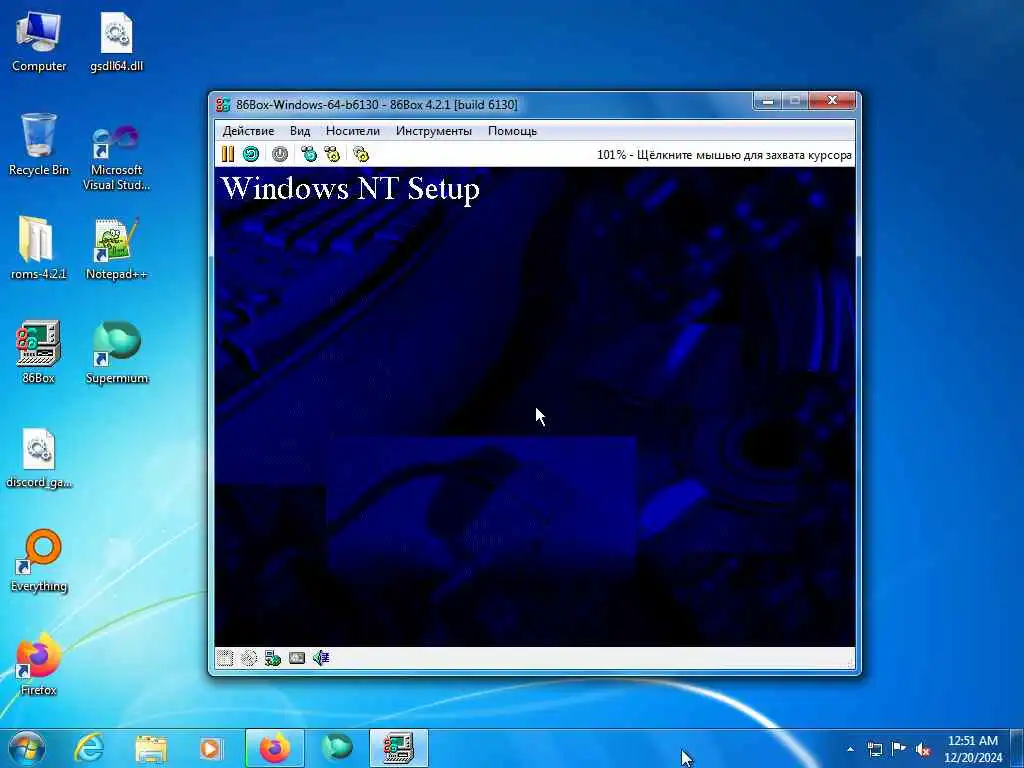Select the Supermium desktop shortcut
The image size is (1024, 768).
[x=116, y=352]
